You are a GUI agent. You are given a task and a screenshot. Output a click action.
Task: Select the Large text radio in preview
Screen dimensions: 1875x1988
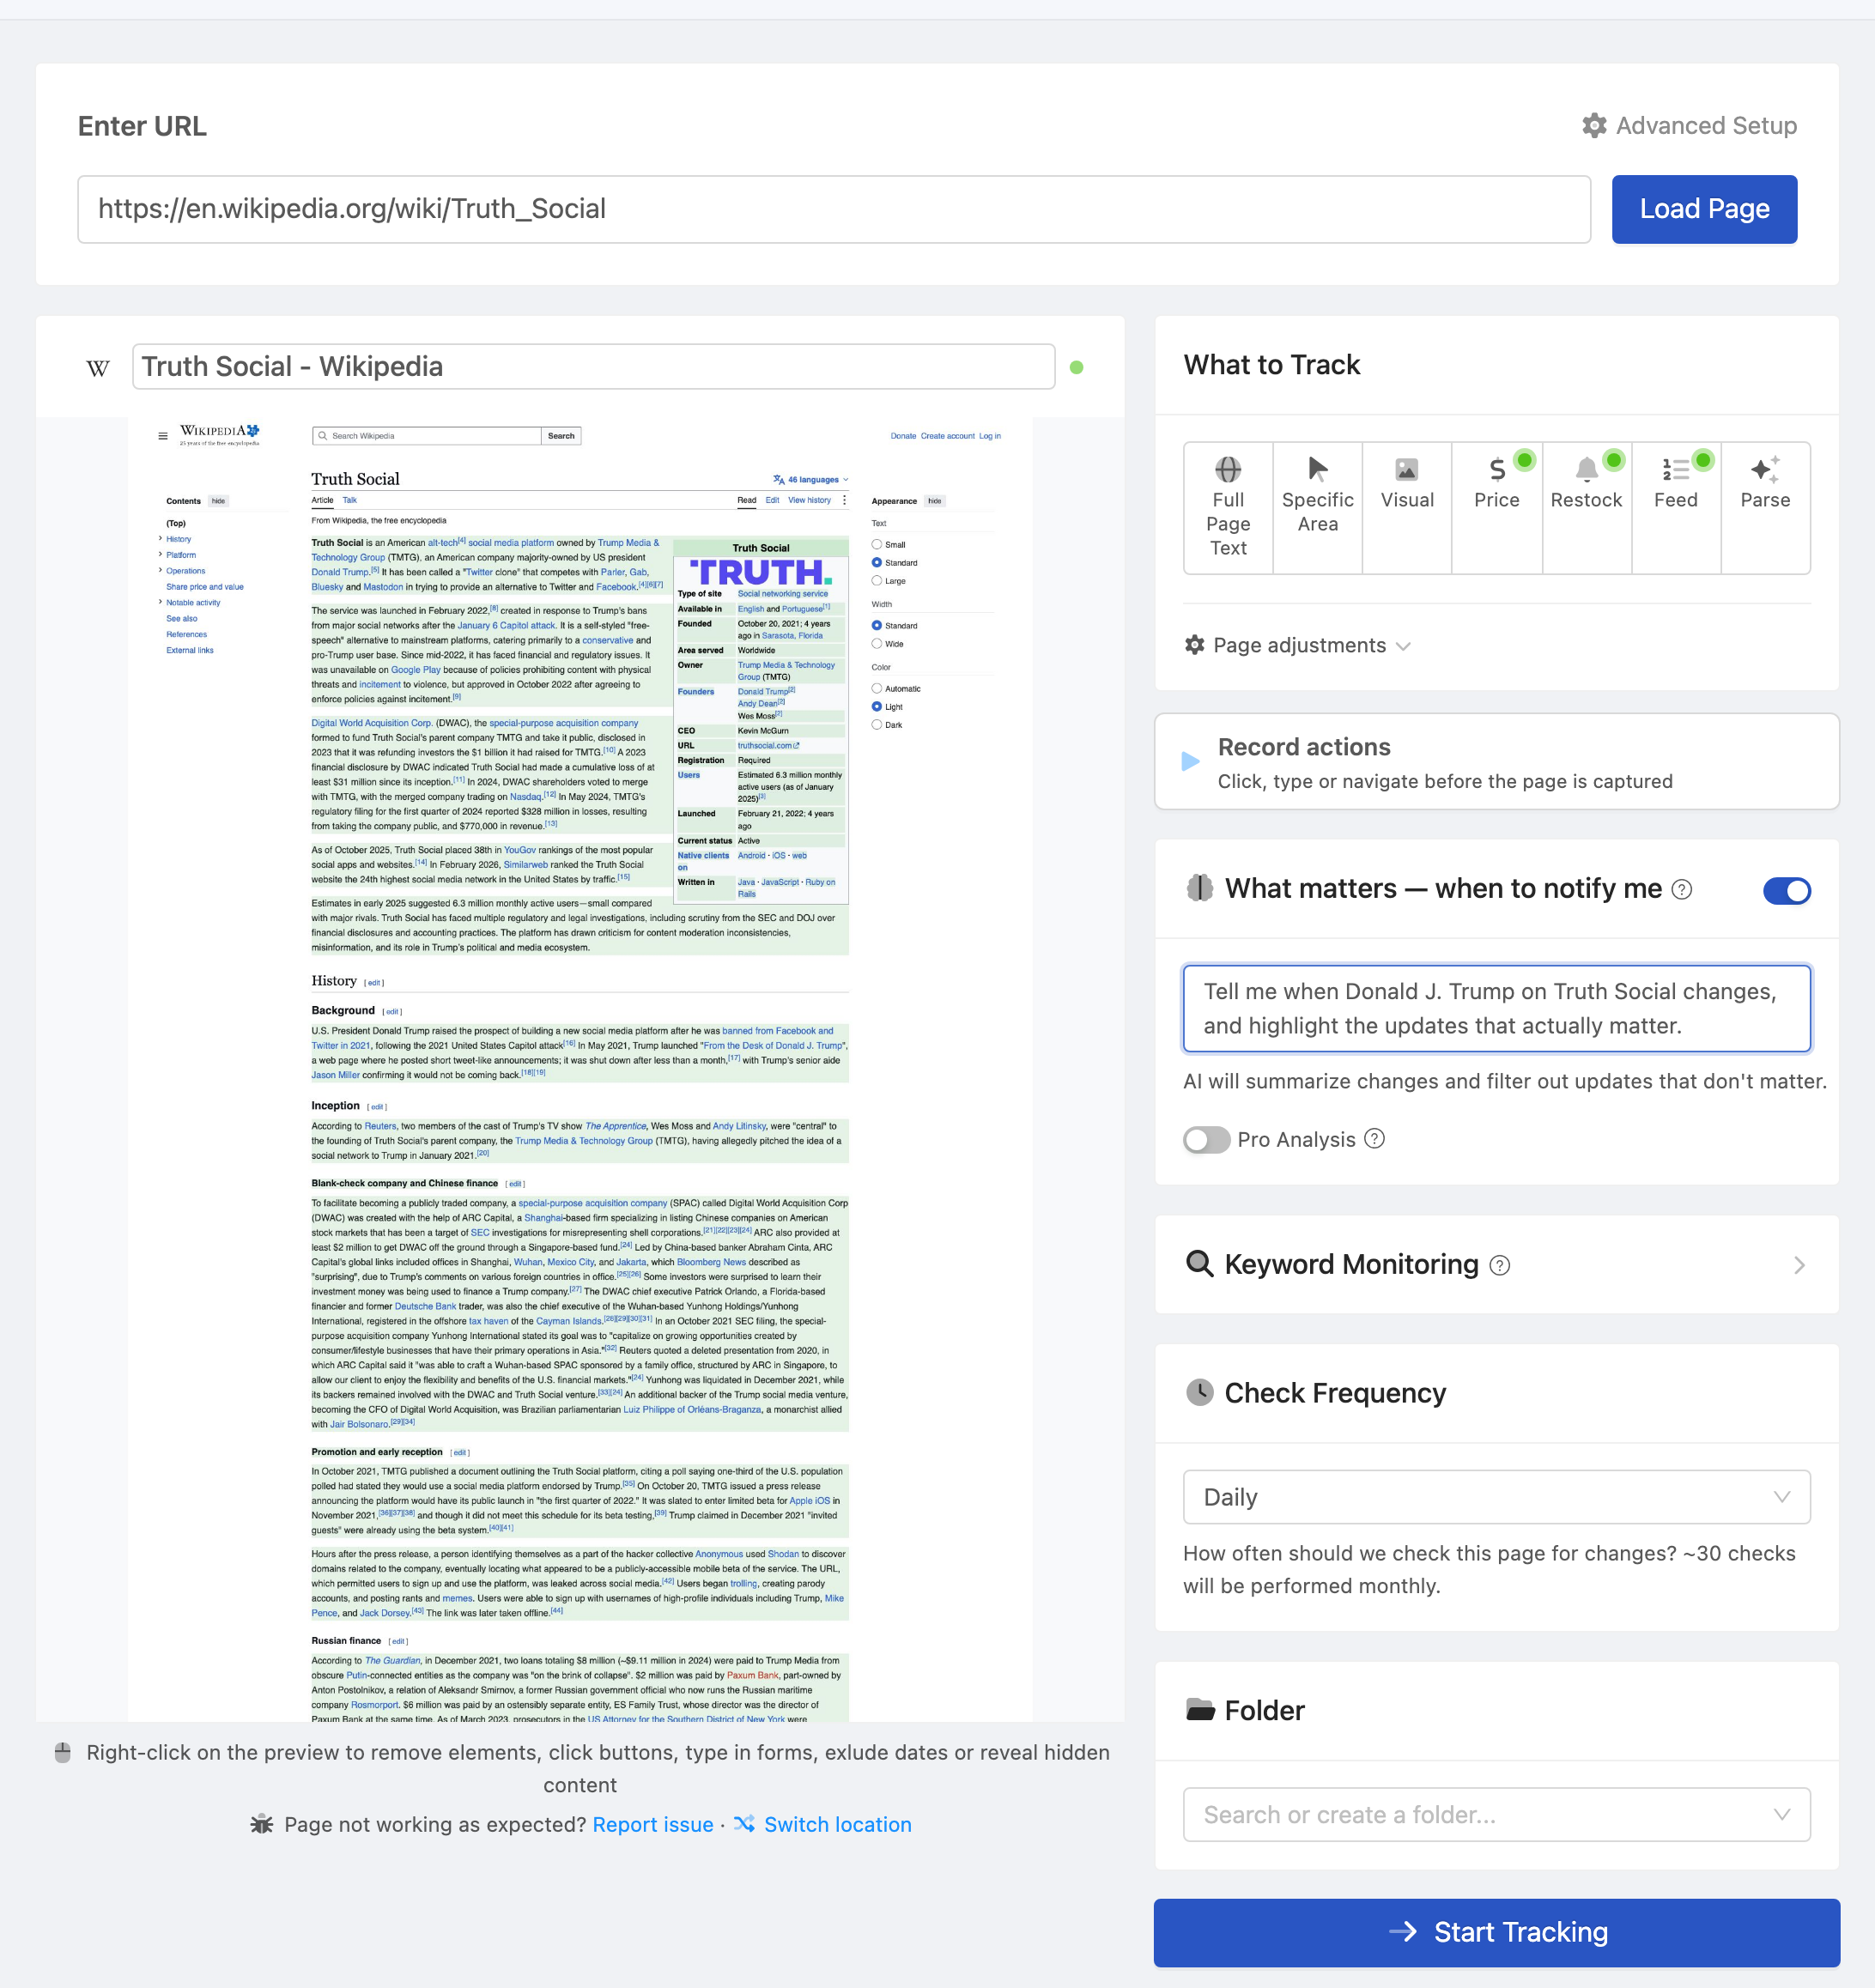(x=877, y=581)
